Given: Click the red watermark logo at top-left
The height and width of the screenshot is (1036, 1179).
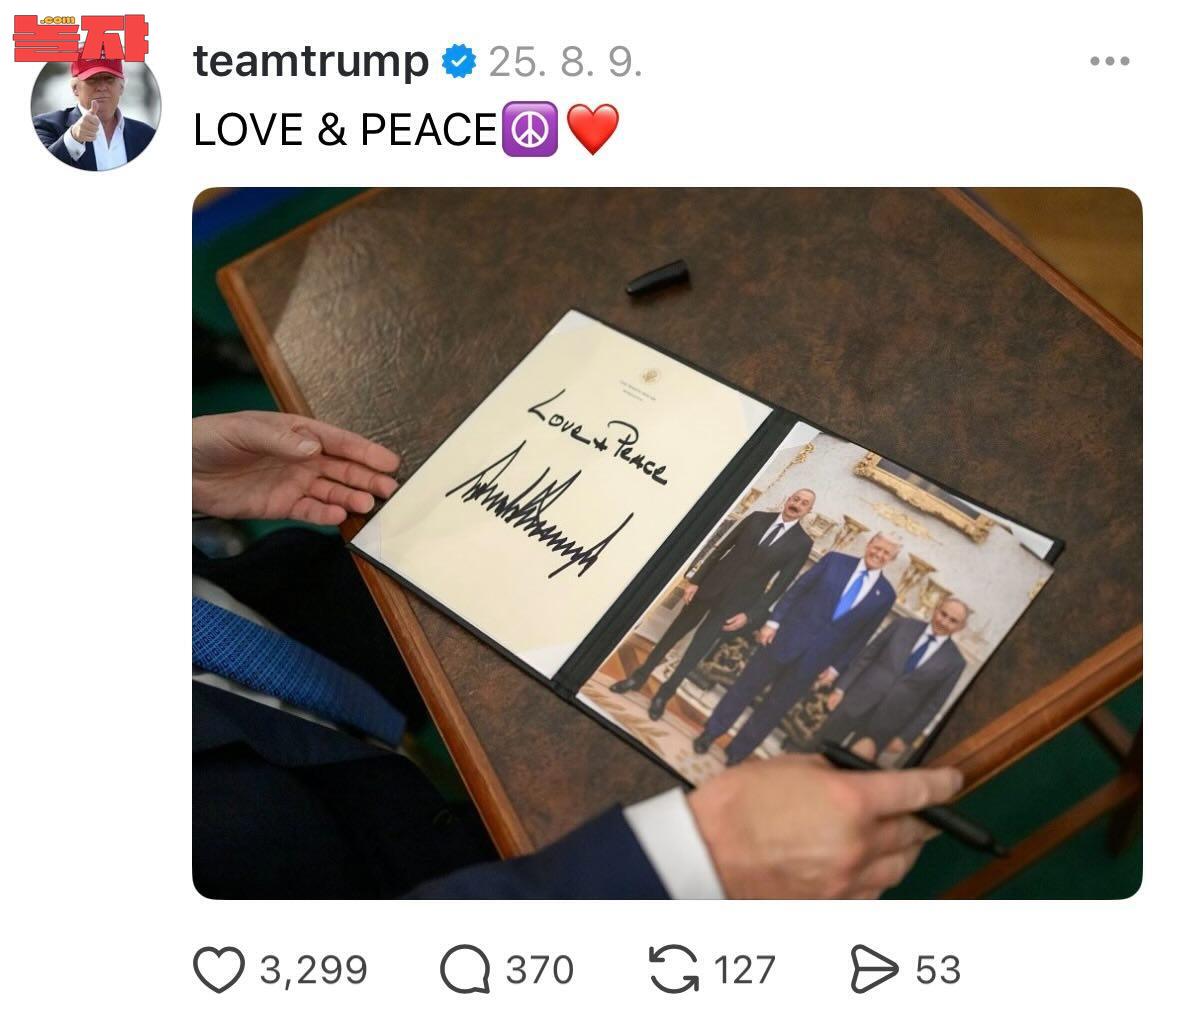Looking at the screenshot, I should 80,38.
